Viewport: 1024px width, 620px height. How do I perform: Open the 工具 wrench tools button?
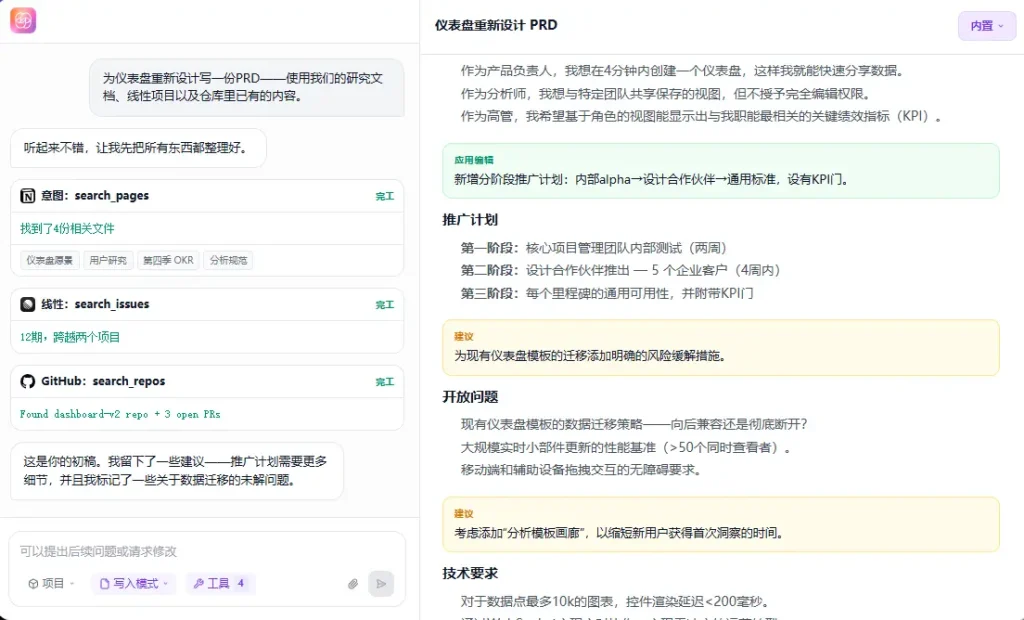220,583
